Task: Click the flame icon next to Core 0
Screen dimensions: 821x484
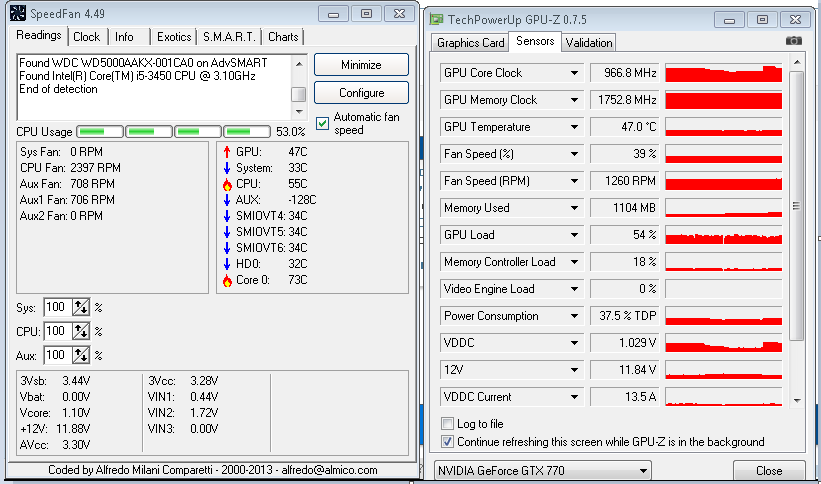Action: [x=227, y=280]
